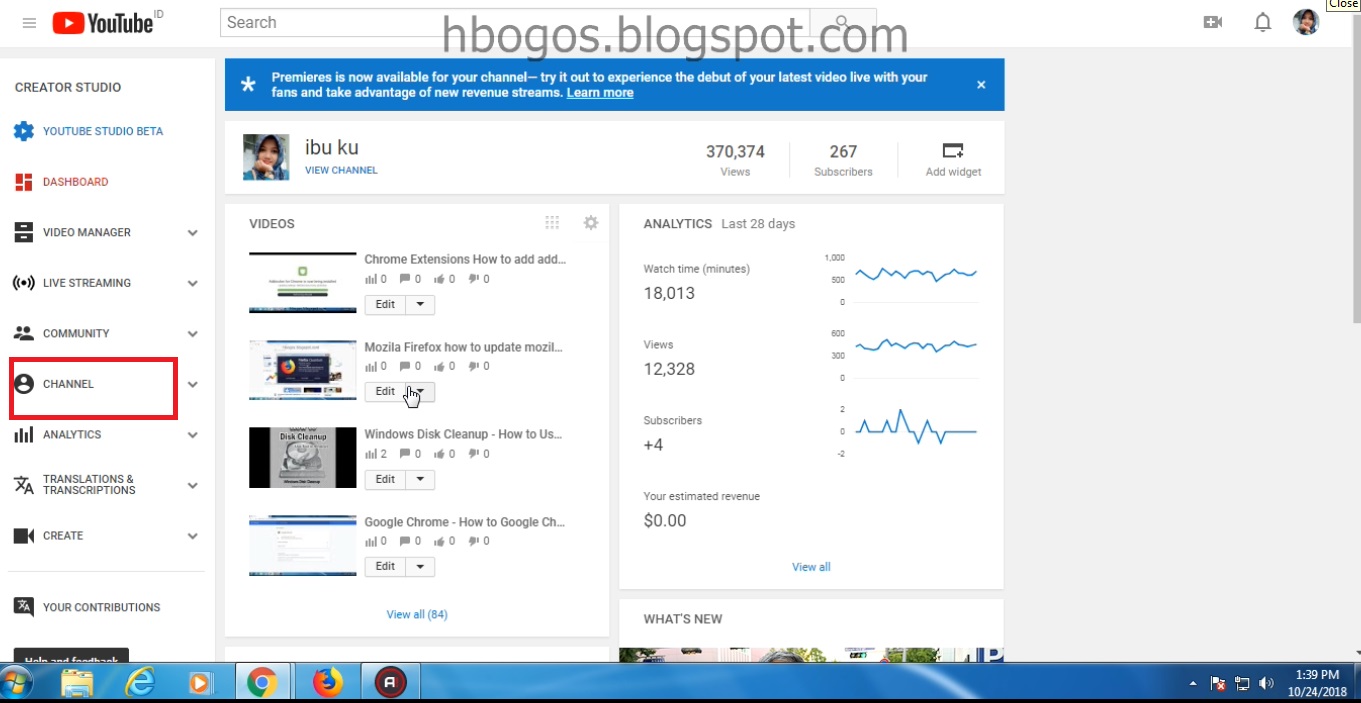This screenshot has width=1361, height=703.
Task: Select Analytics menu item
Action: coord(72,435)
